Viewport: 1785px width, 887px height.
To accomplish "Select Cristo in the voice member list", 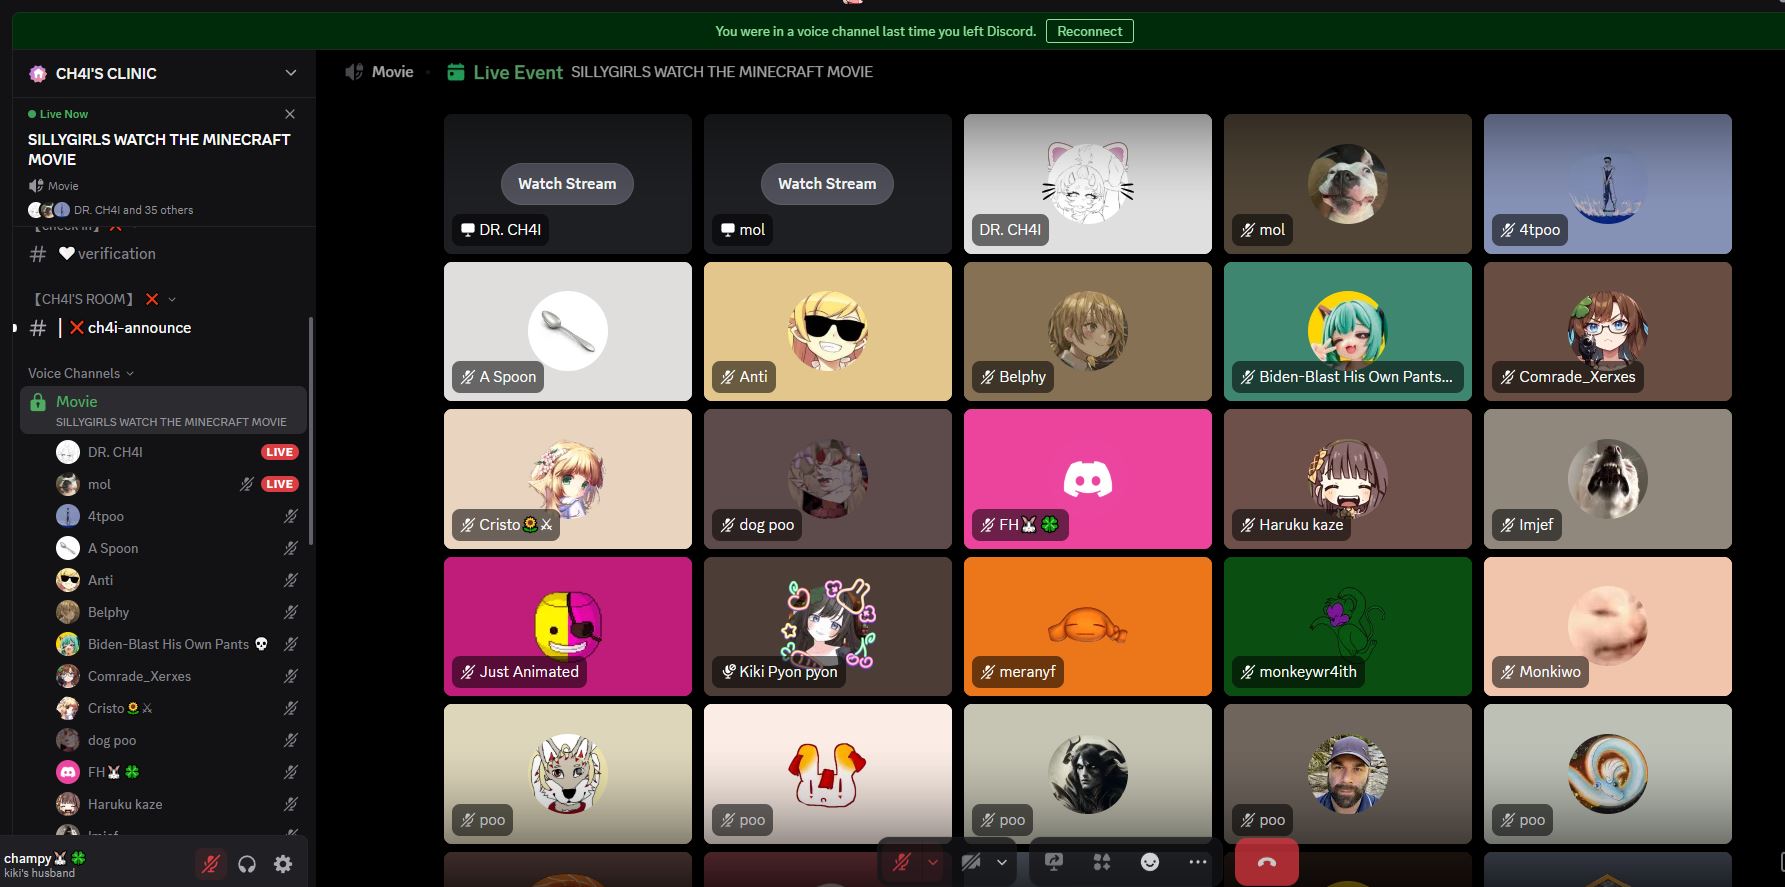I will click(177, 708).
